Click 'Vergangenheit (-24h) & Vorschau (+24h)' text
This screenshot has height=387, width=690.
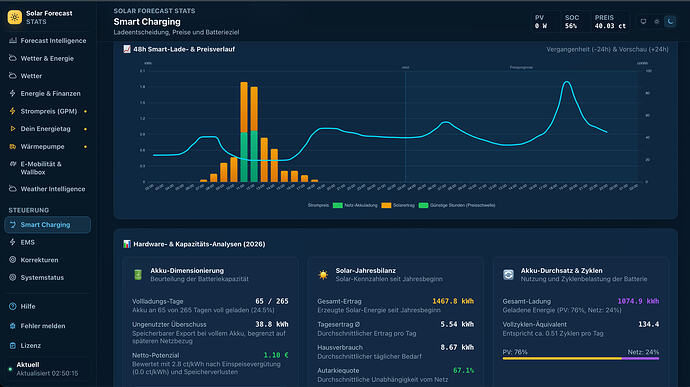pos(607,49)
